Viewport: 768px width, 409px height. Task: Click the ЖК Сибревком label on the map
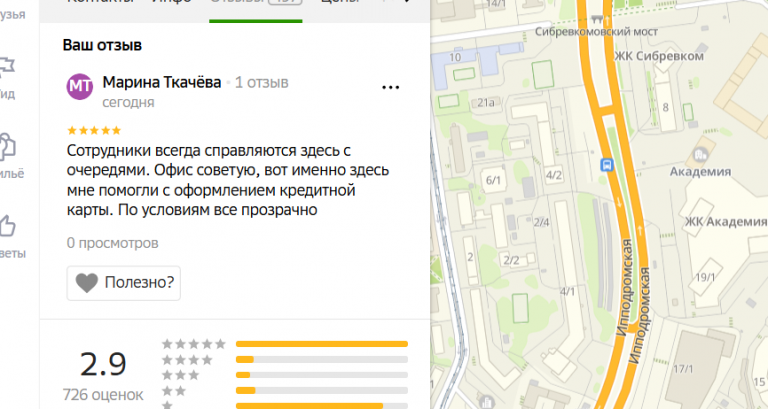coord(659,56)
